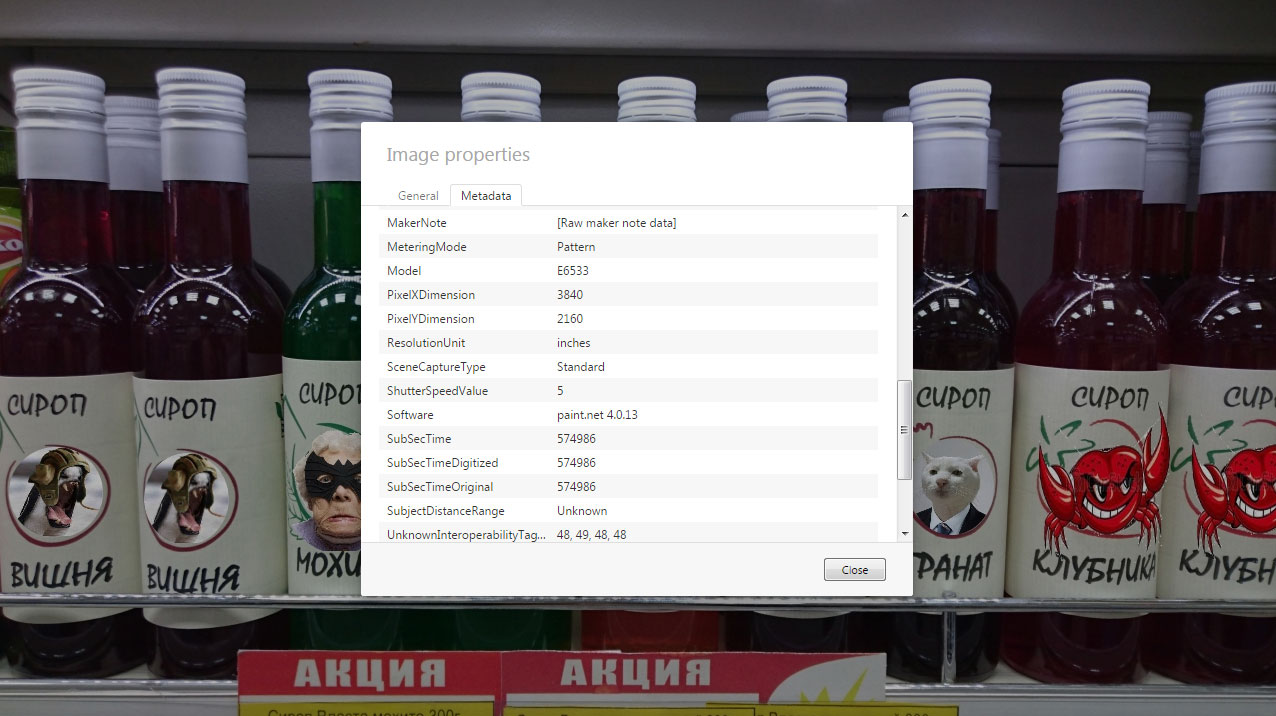The height and width of the screenshot is (716, 1276).
Task: Click the 'Pattern' metering value
Action: click(x=576, y=247)
